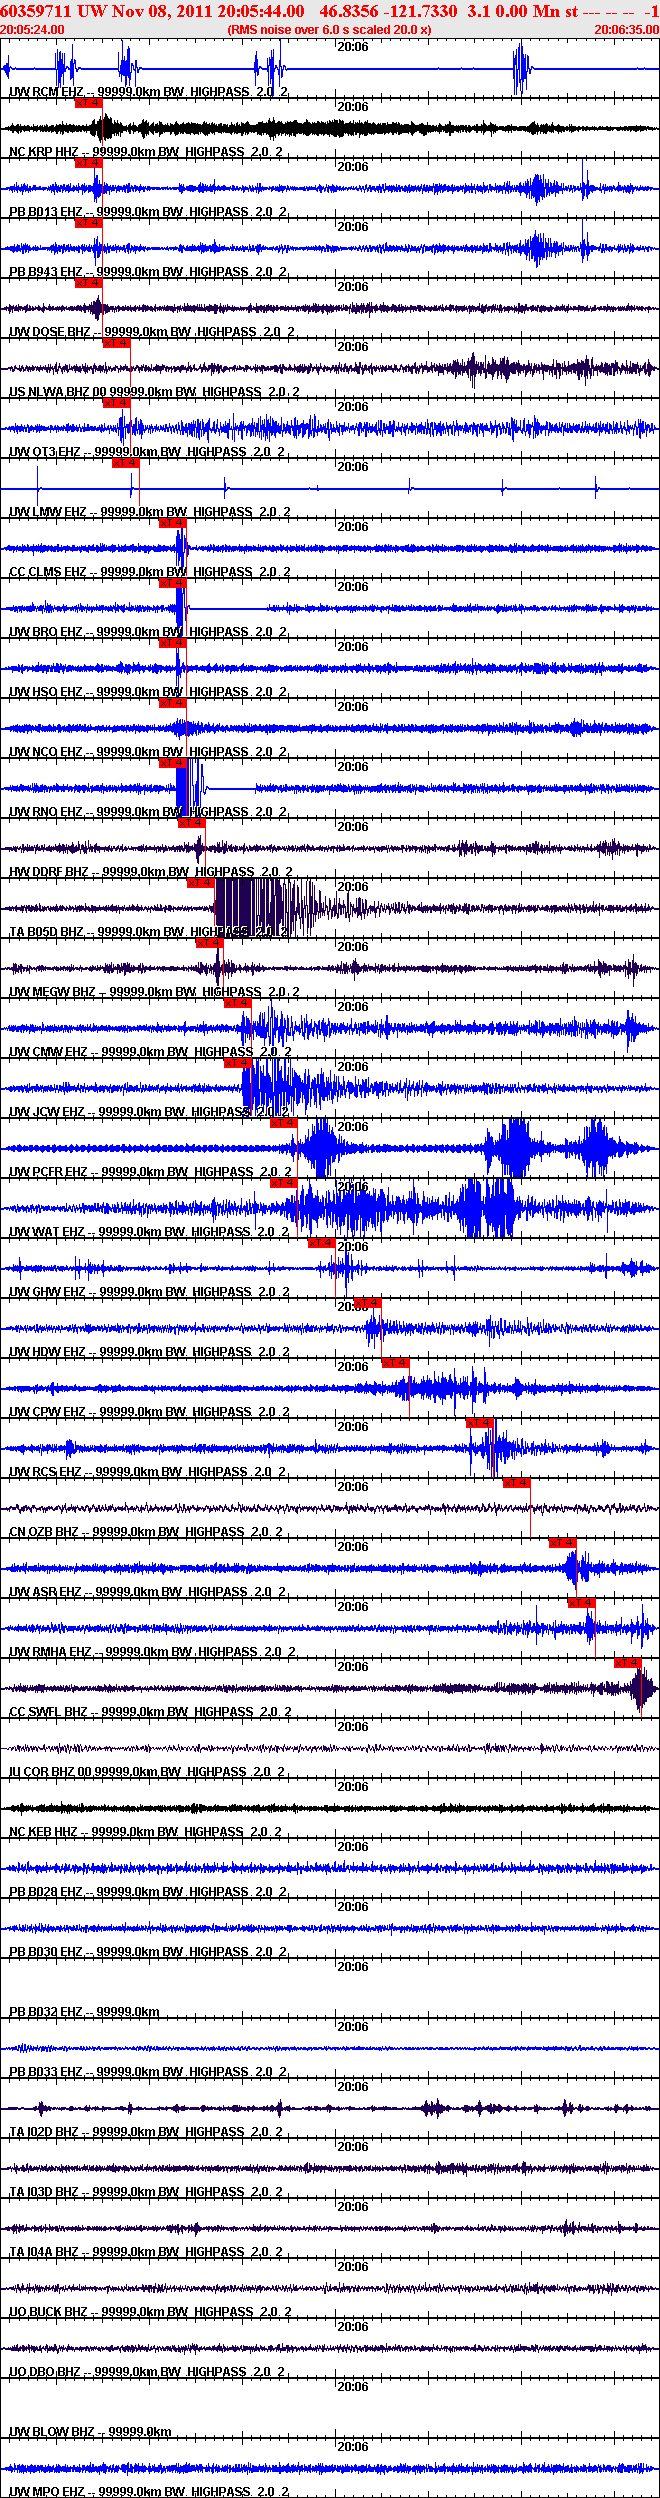Click the 'UW HSO EHZ' station label
This screenshot has width=660, height=2498.
coord(46,692)
